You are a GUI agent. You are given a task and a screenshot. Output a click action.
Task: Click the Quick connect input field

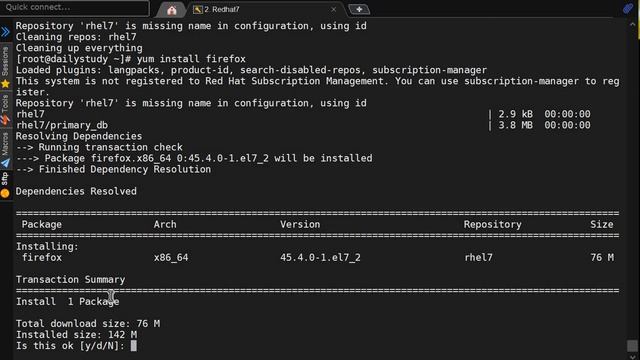[x=75, y=7]
